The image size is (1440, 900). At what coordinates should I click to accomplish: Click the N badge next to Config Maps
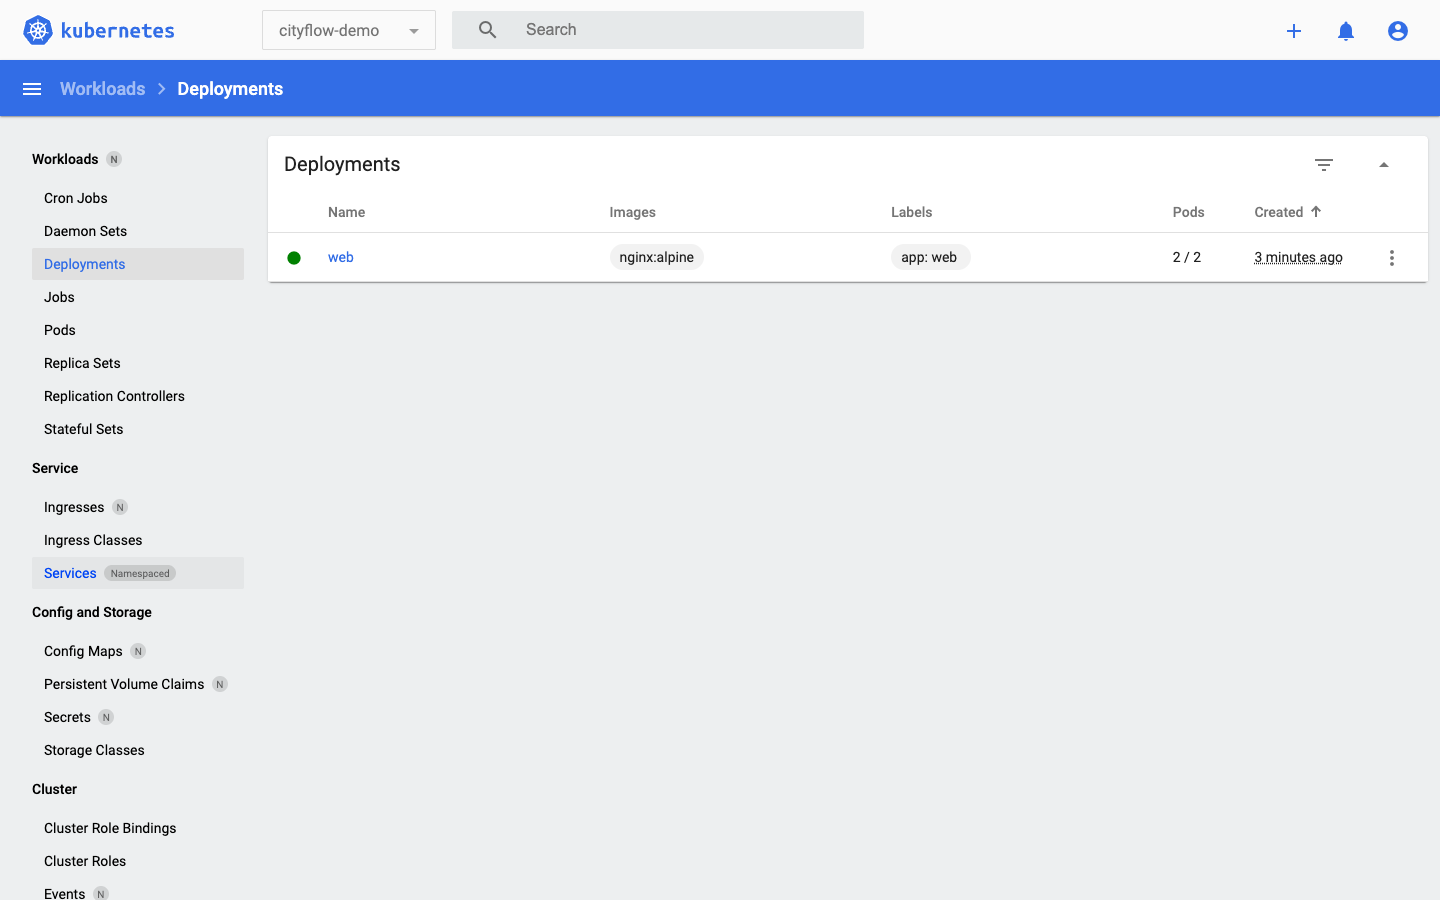tap(138, 651)
